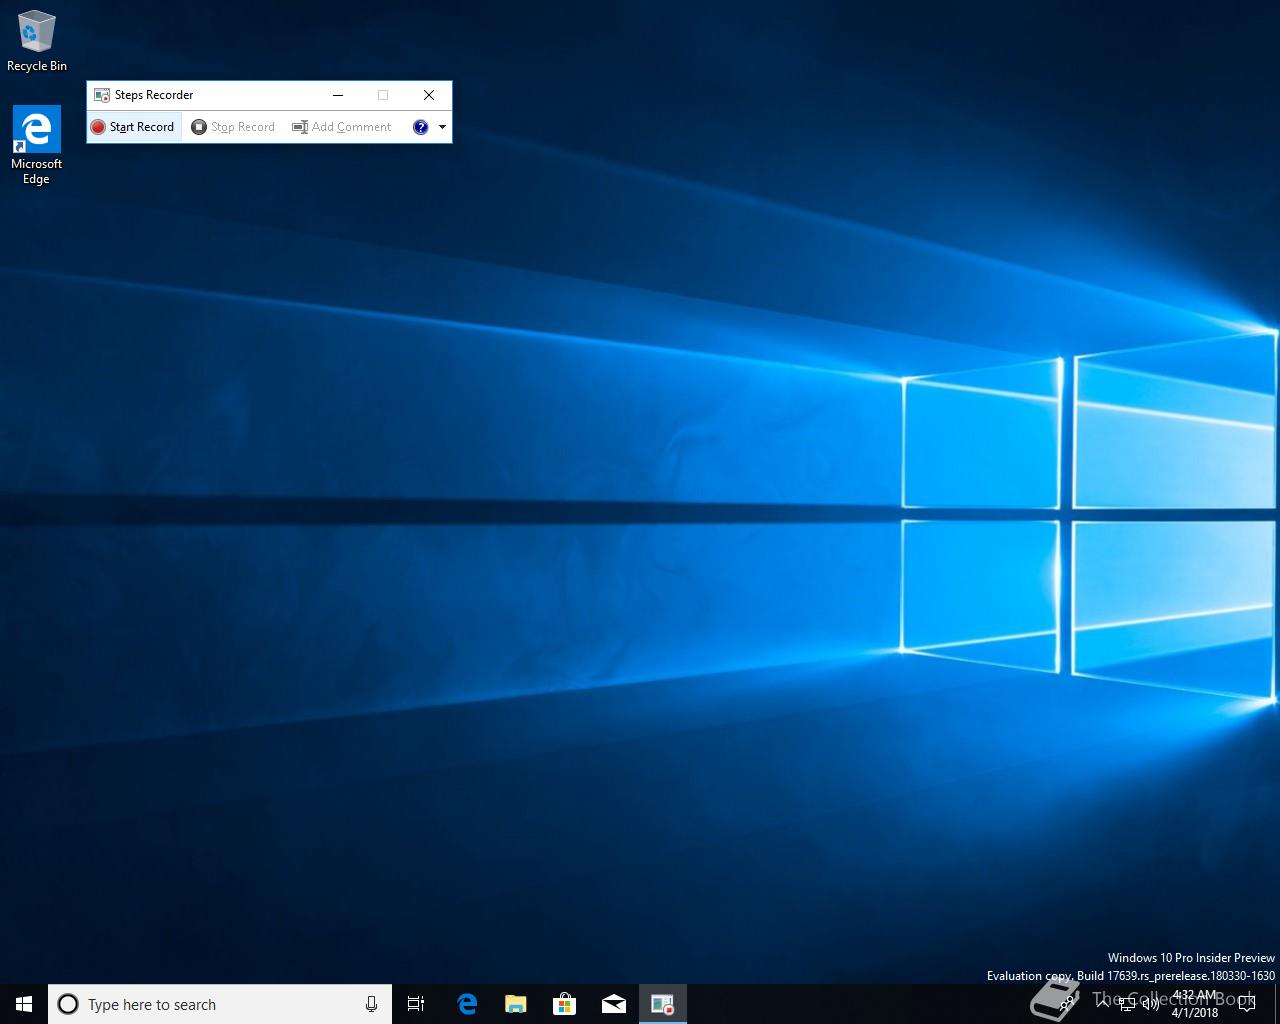Select the Recycle Bin desktop icon
The height and width of the screenshot is (1024, 1280).
tap(37, 42)
